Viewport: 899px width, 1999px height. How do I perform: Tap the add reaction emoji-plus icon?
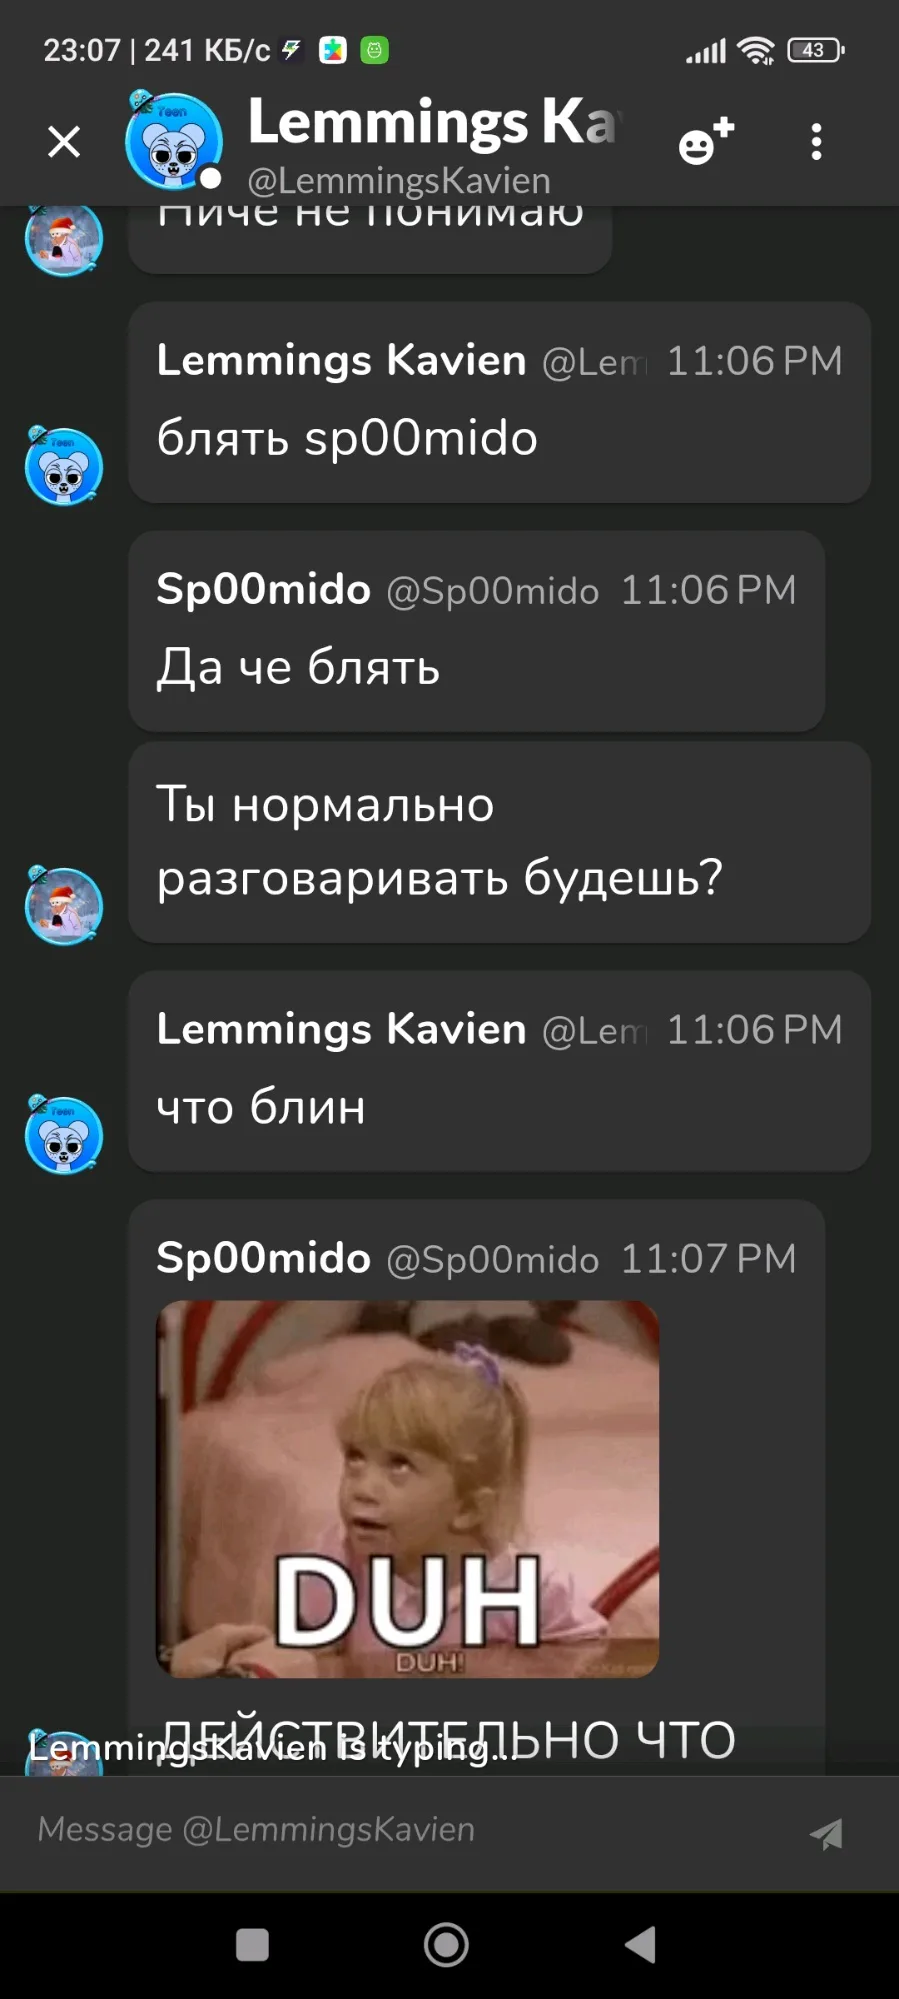[x=706, y=141]
